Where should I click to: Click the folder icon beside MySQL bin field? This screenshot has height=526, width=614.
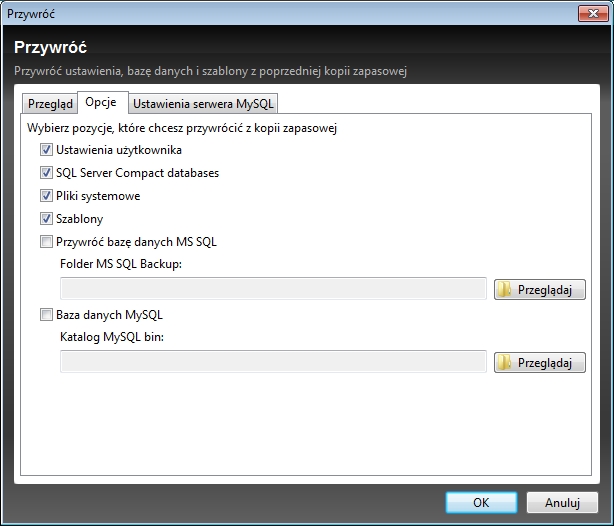coord(507,363)
